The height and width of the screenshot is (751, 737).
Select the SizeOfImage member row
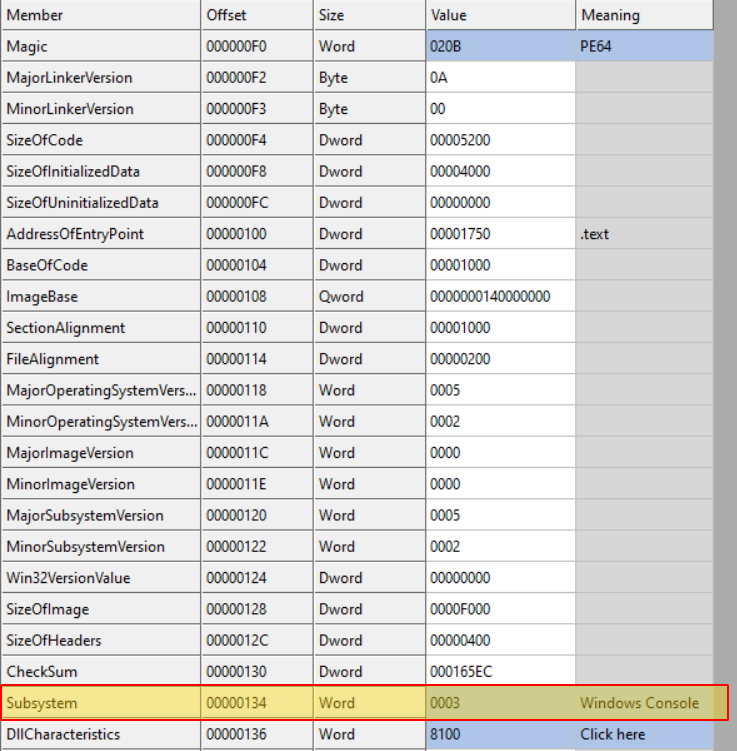tap(100, 609)
